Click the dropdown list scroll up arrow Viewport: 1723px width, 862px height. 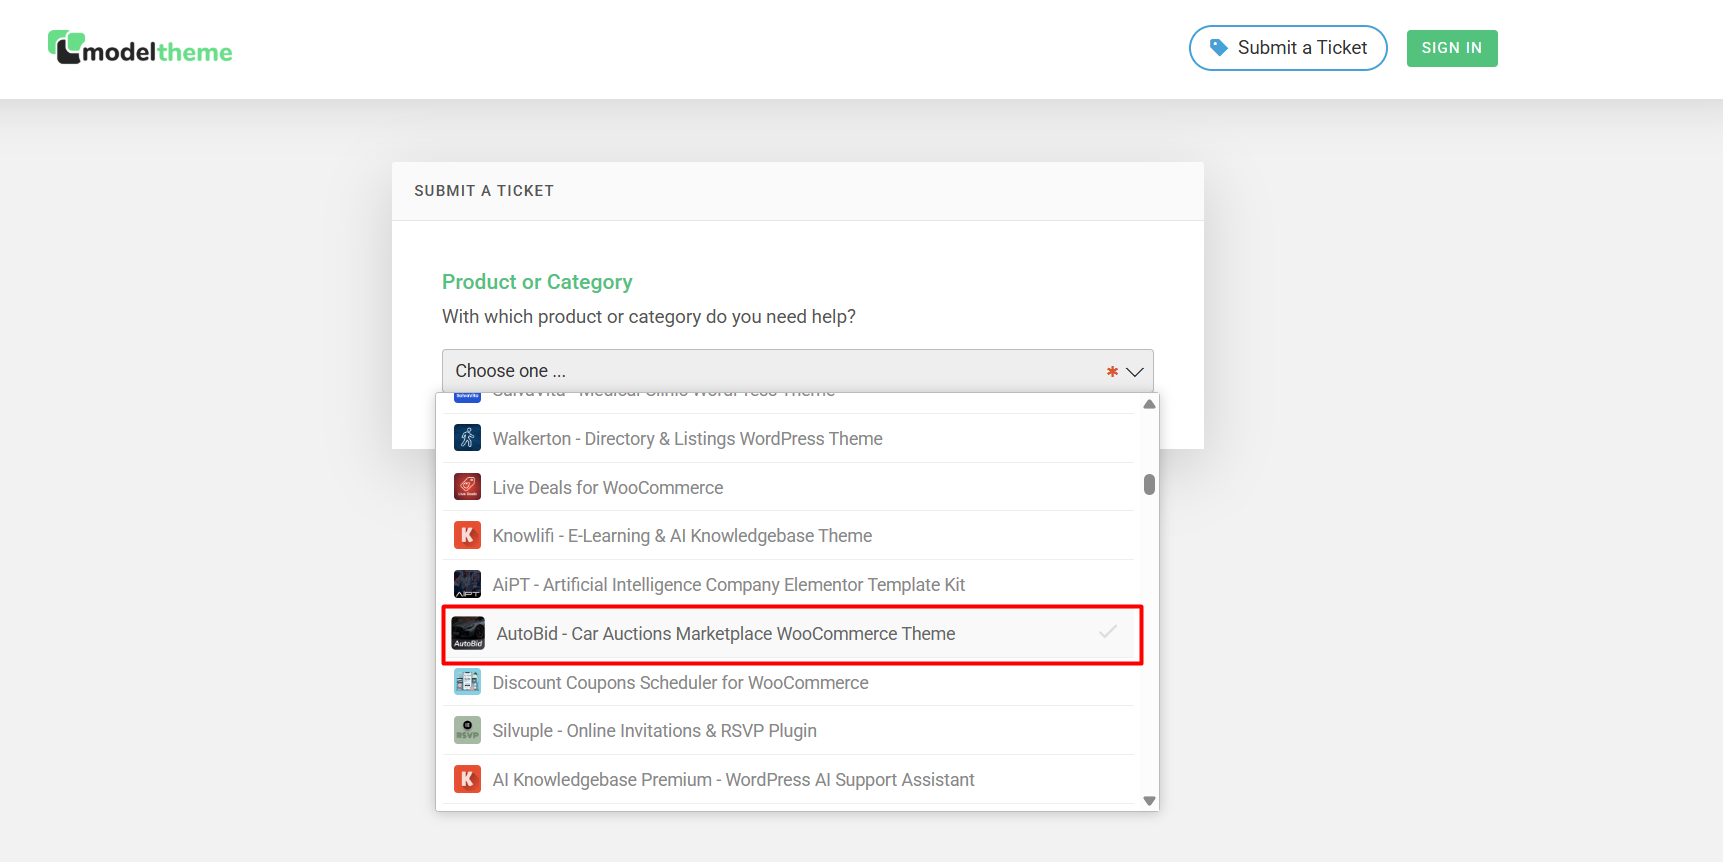1149,404
